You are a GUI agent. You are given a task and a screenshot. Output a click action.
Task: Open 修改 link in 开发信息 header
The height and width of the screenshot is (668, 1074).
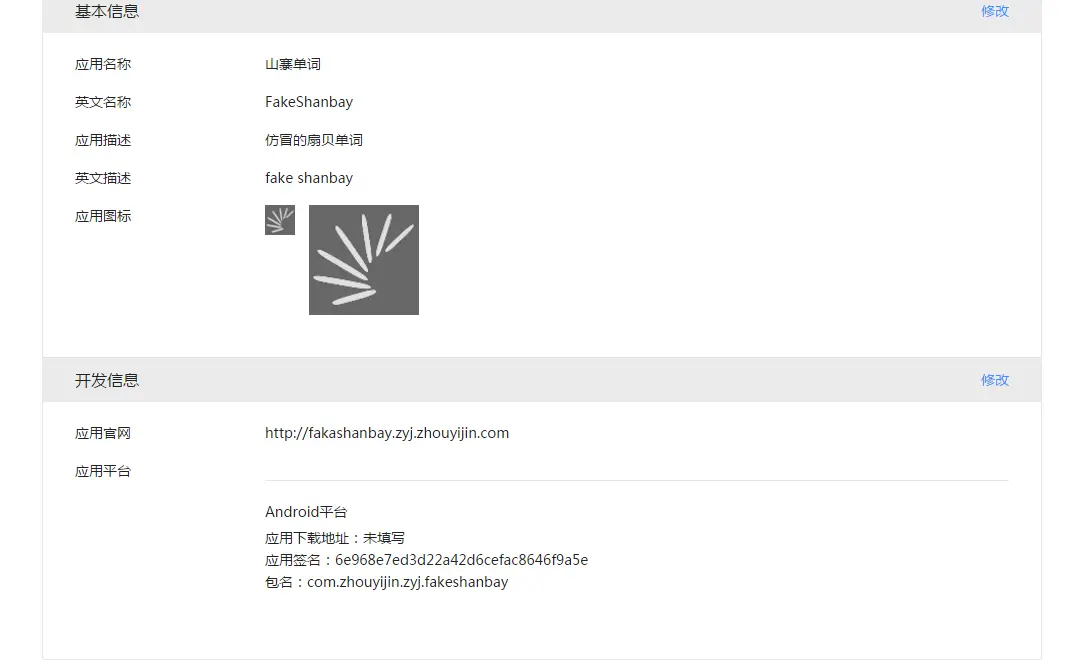[x=995, y=380]
